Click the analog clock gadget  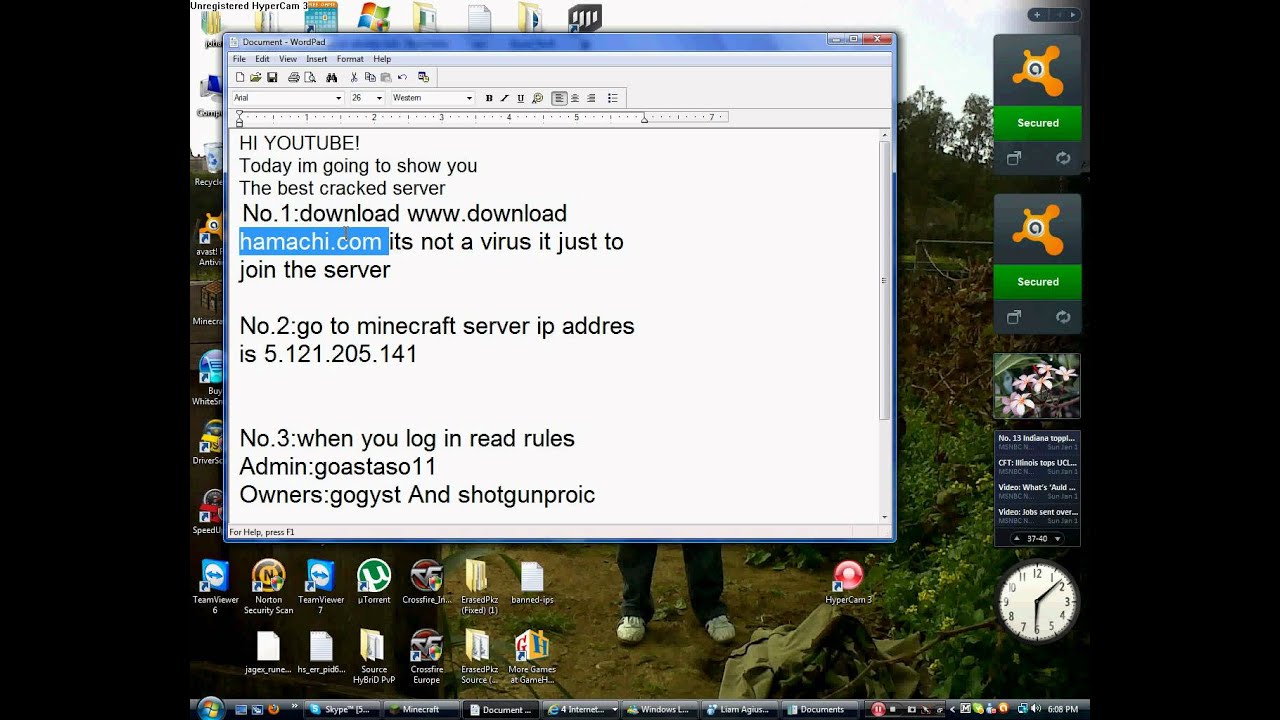(x=1037, y=601)
